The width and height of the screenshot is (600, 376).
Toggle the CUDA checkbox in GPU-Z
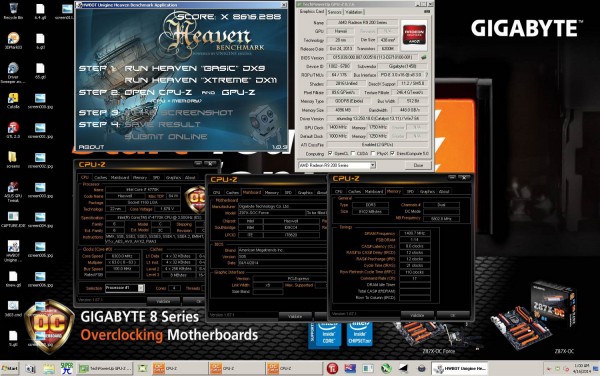(352, 153)
